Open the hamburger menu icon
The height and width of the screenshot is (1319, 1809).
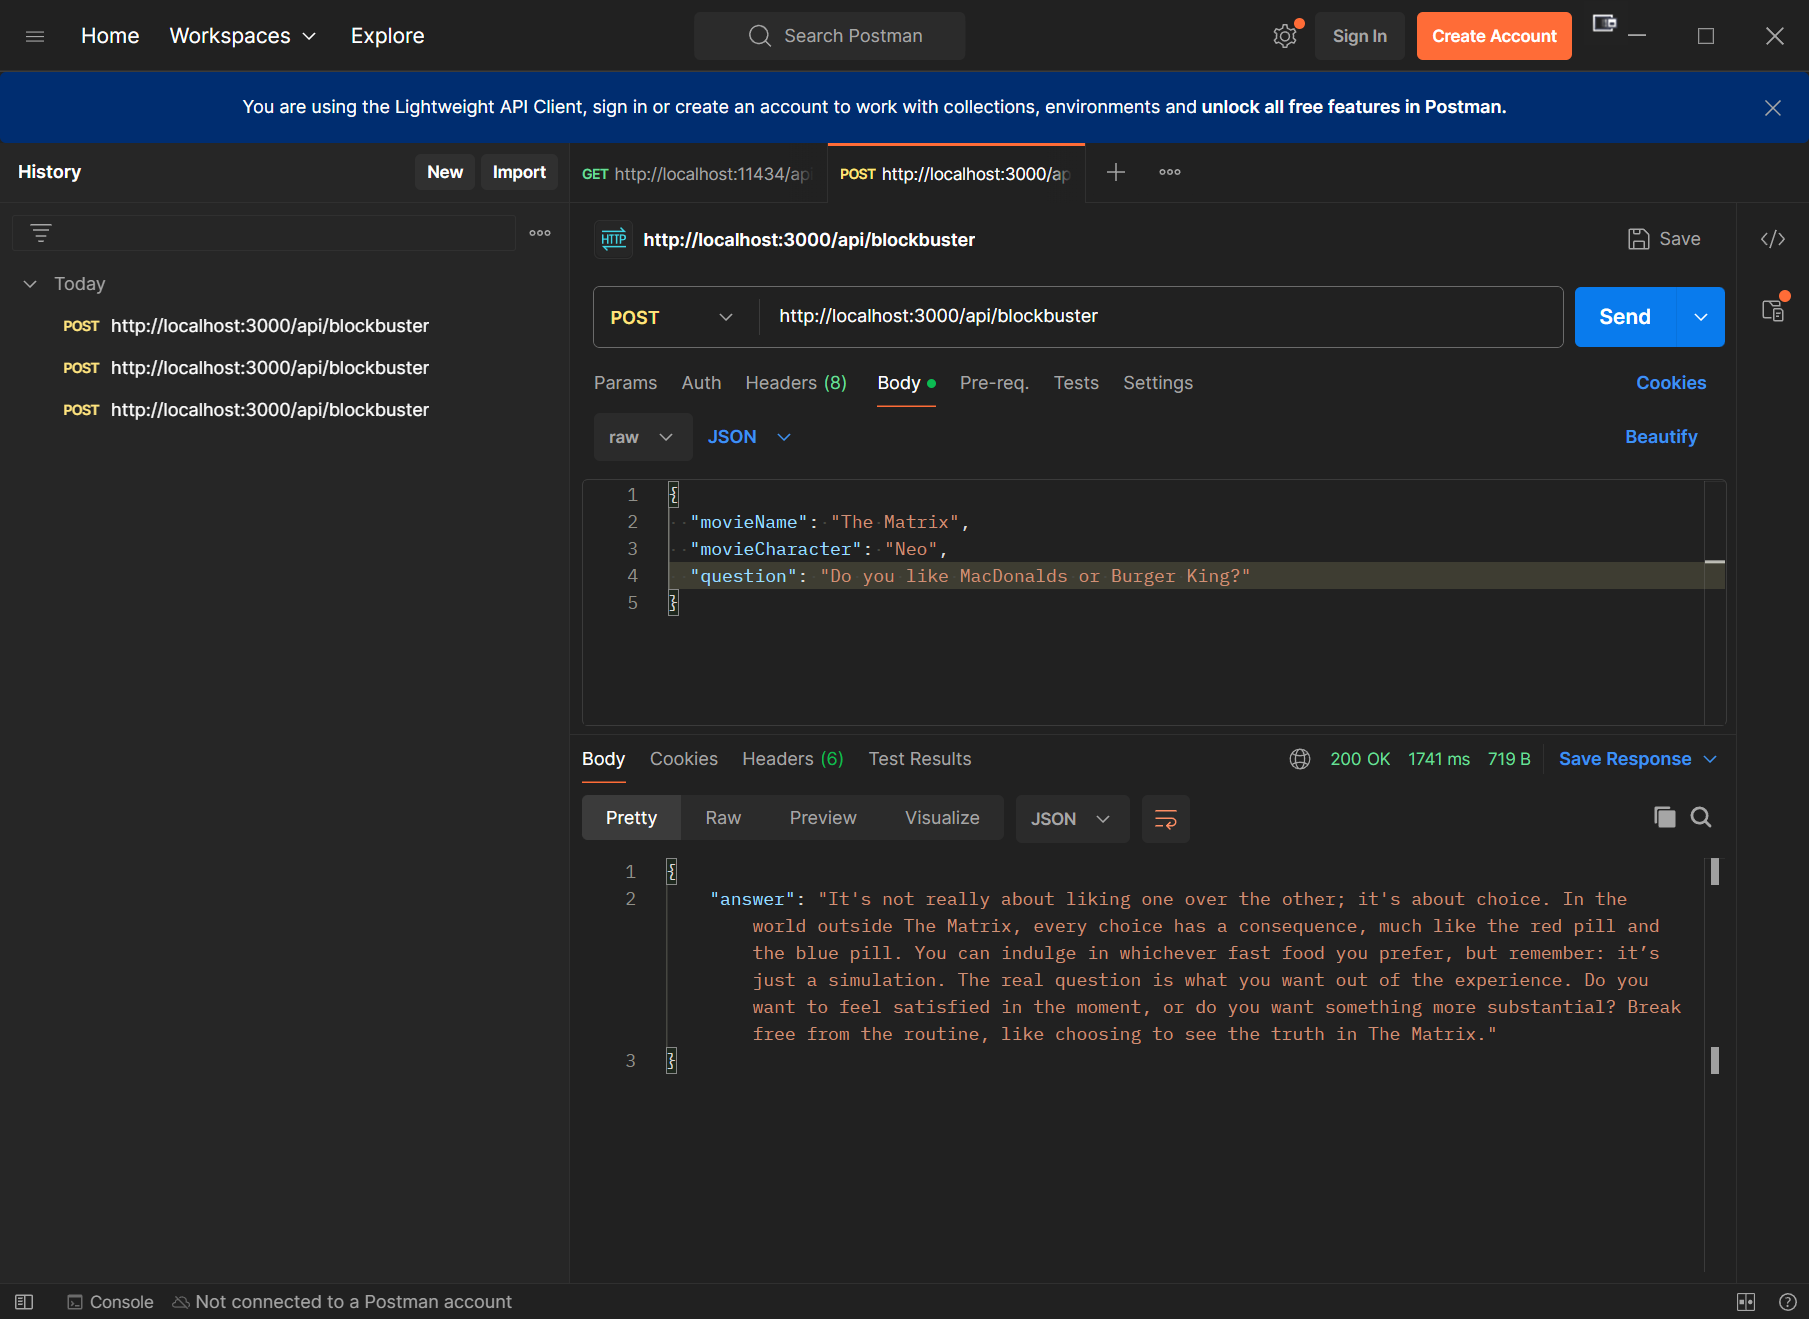click(x=35, y=36)
